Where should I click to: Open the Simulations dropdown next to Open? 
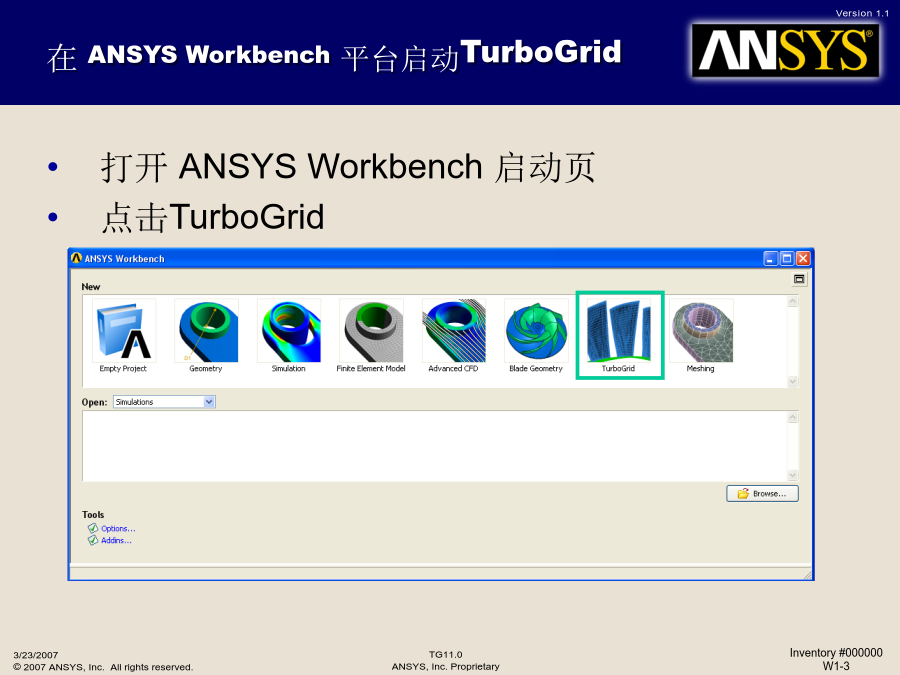pos(164,402)
